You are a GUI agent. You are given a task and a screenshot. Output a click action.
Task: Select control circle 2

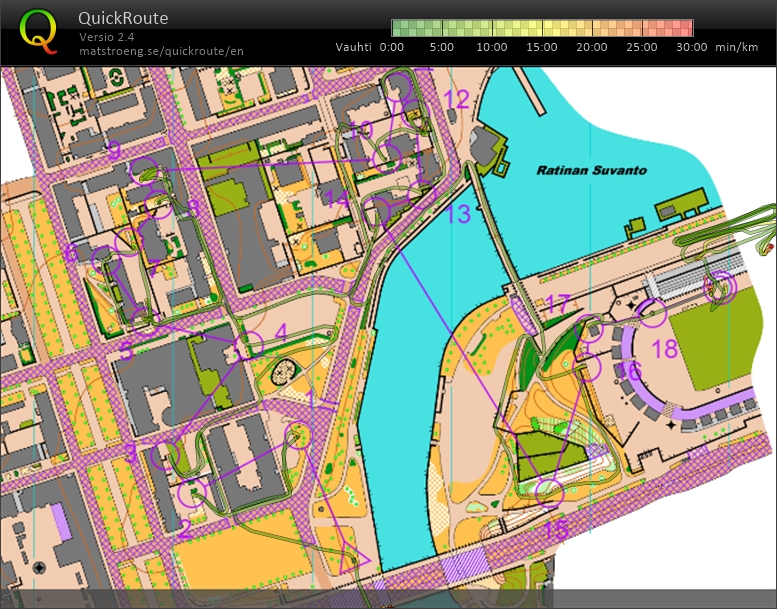click(190, 491)
